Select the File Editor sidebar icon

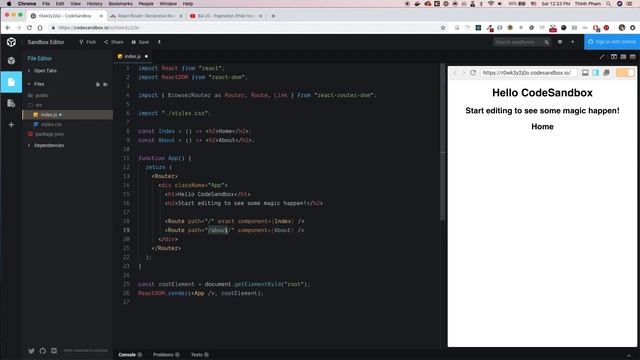point(11,82)
